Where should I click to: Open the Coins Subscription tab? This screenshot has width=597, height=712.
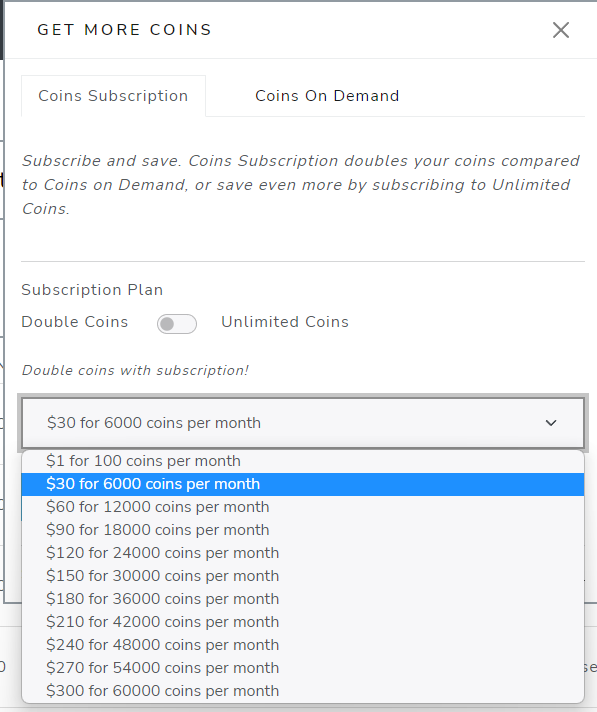point(113,96)
